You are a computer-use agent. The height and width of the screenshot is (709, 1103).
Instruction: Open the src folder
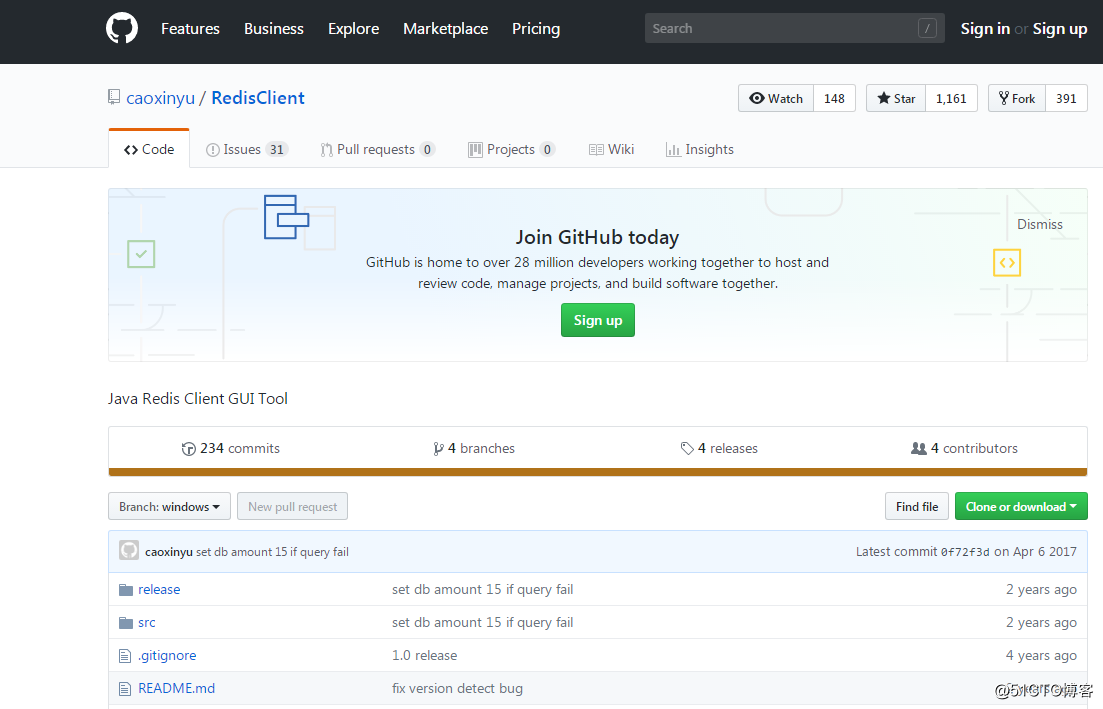(147, 622)
